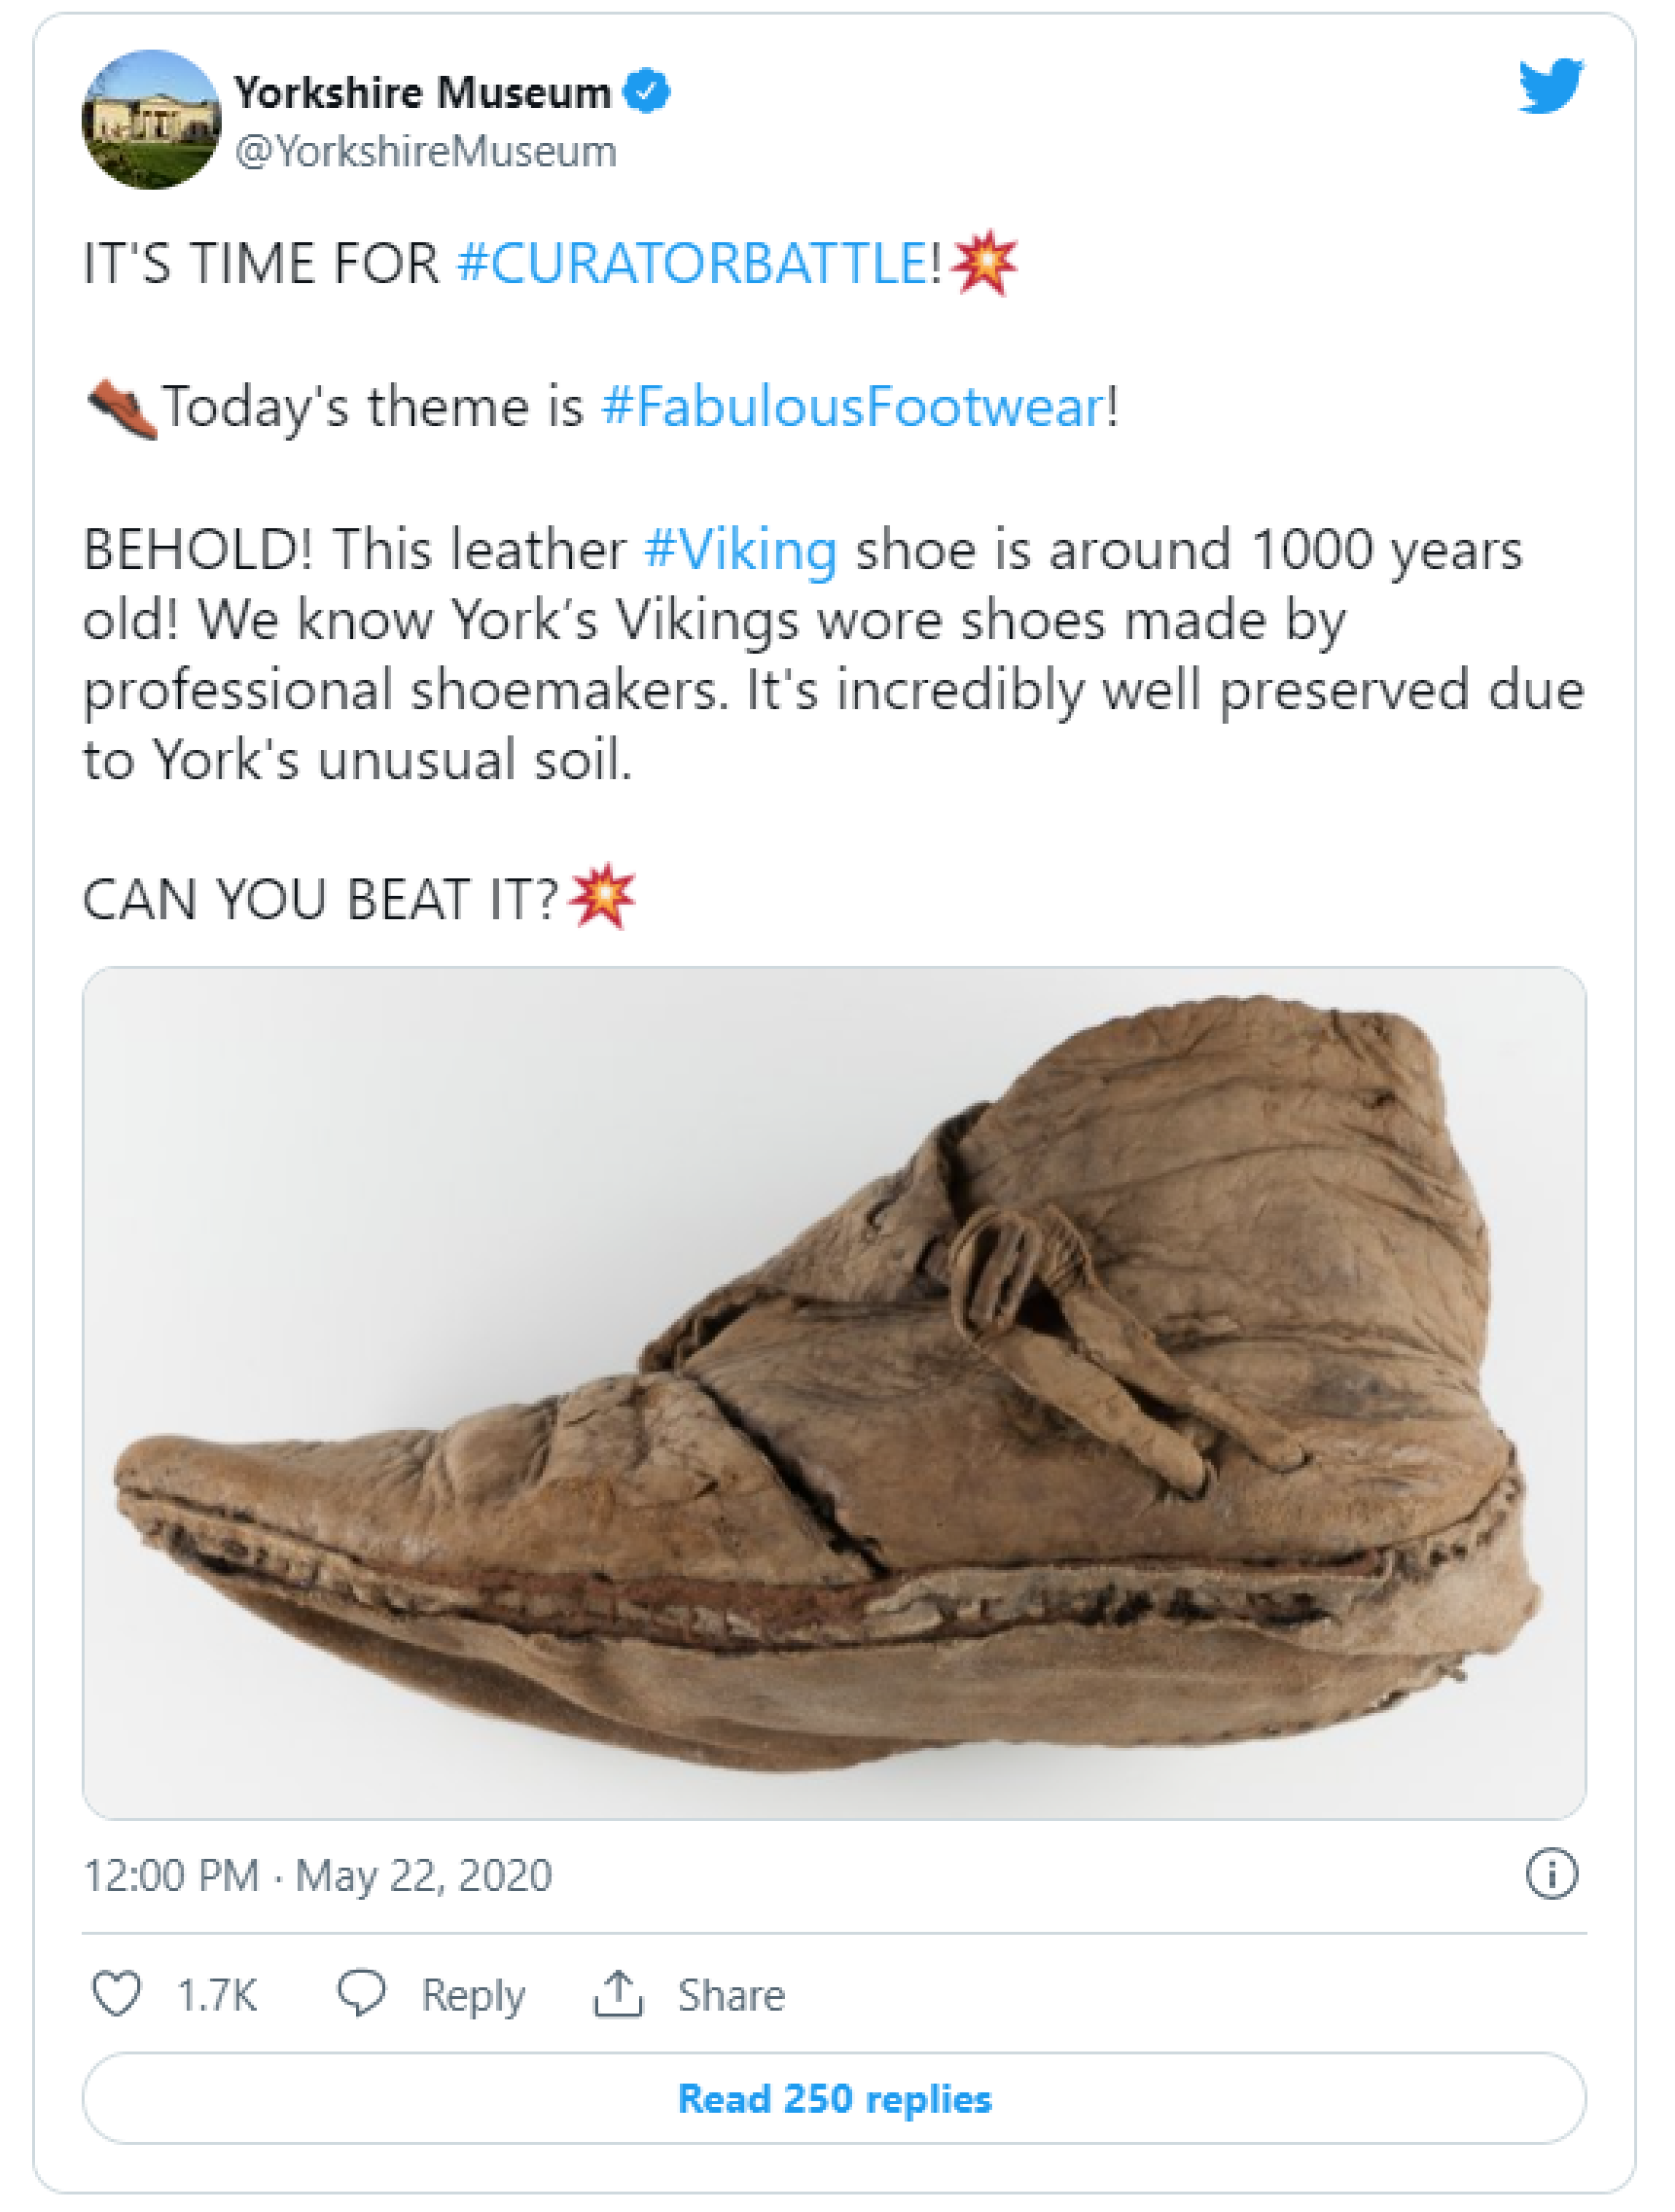Click the collision emoji after CAN YOU BEAT IT
1675x2212 pixels.
point(601,897)
